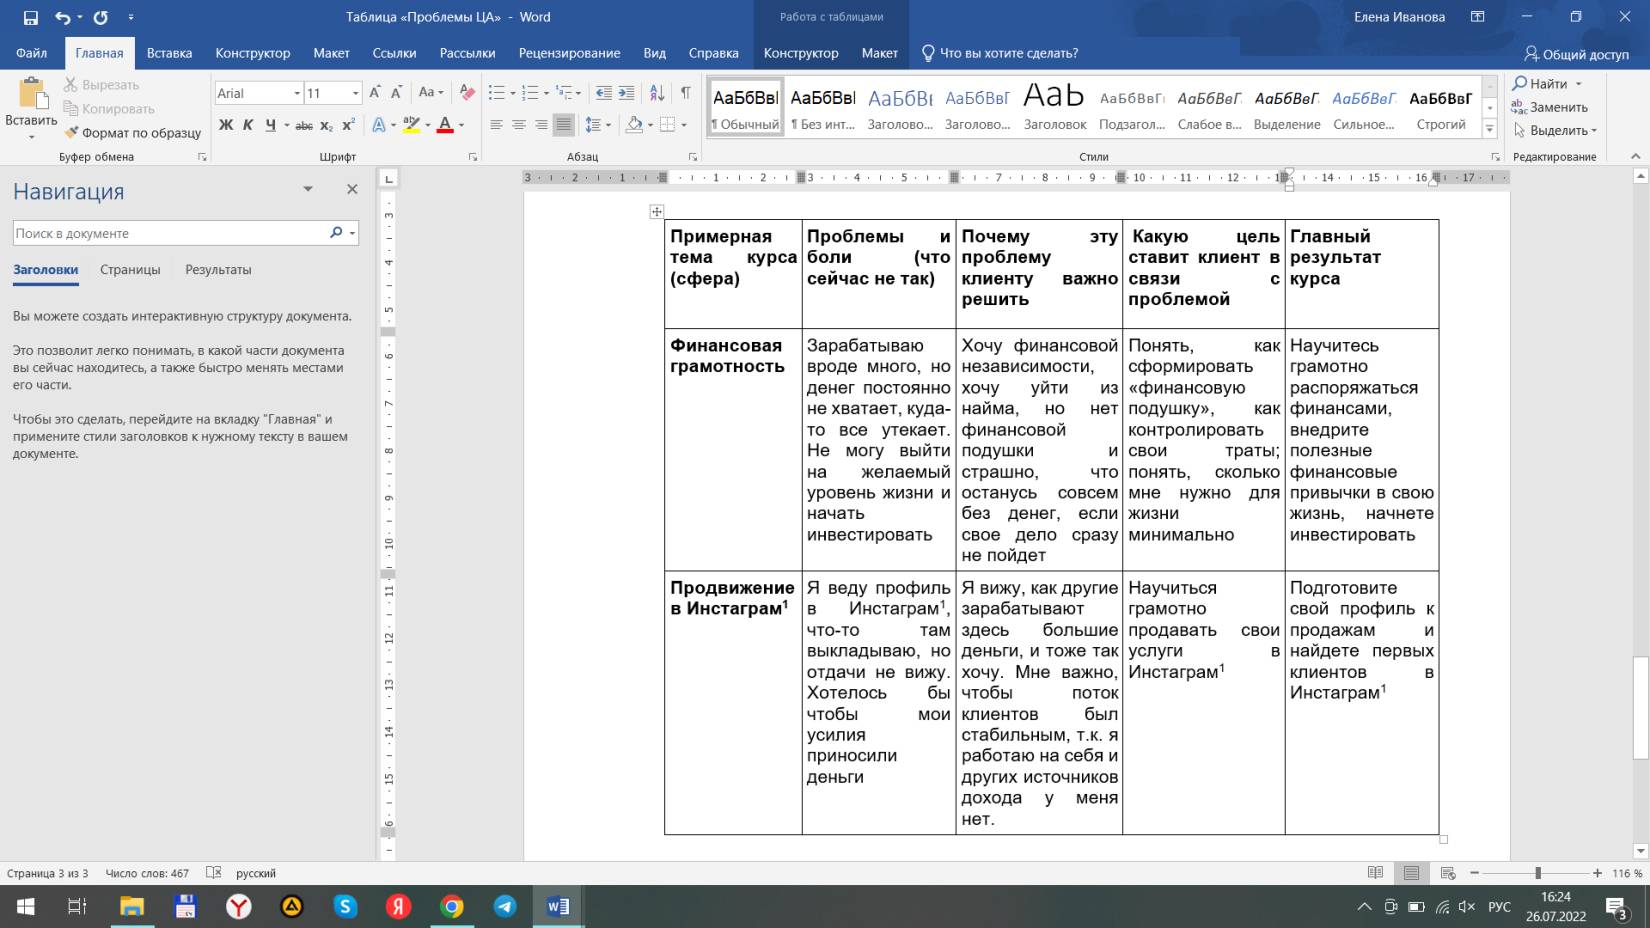Select the Строгий style

(1441, 108)
